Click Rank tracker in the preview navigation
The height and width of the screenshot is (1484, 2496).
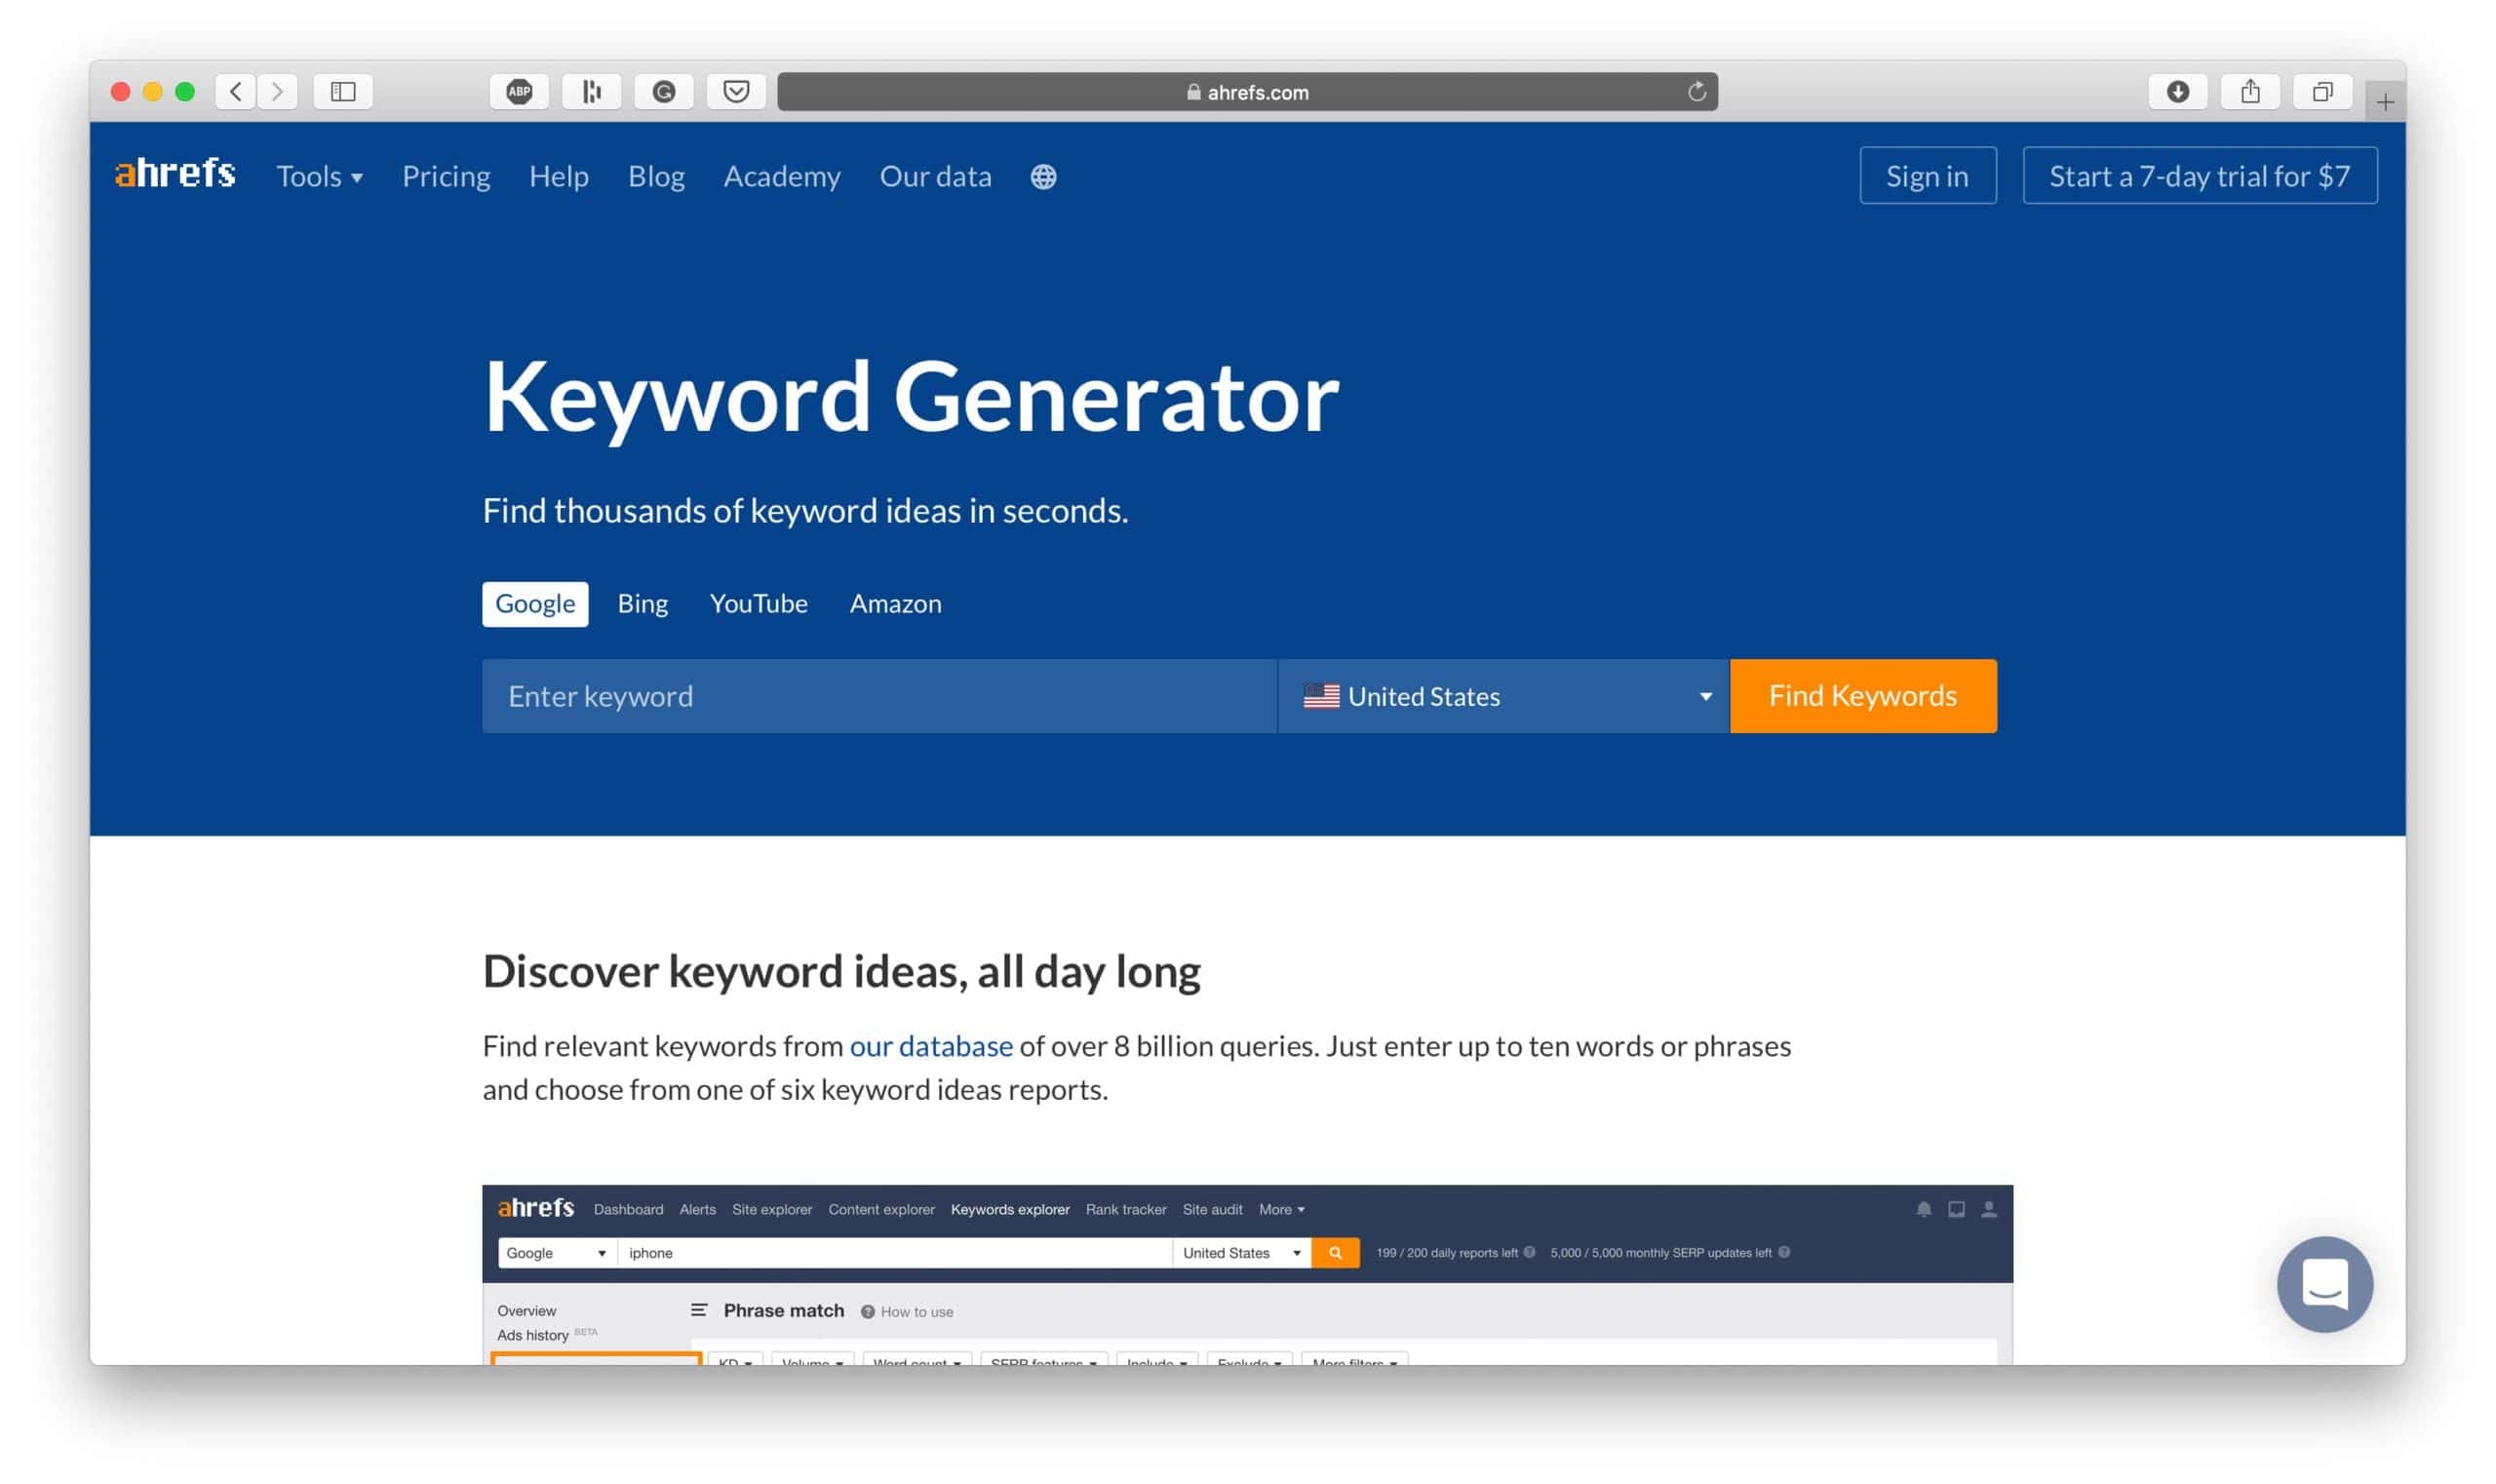tap(1125, 1209)
